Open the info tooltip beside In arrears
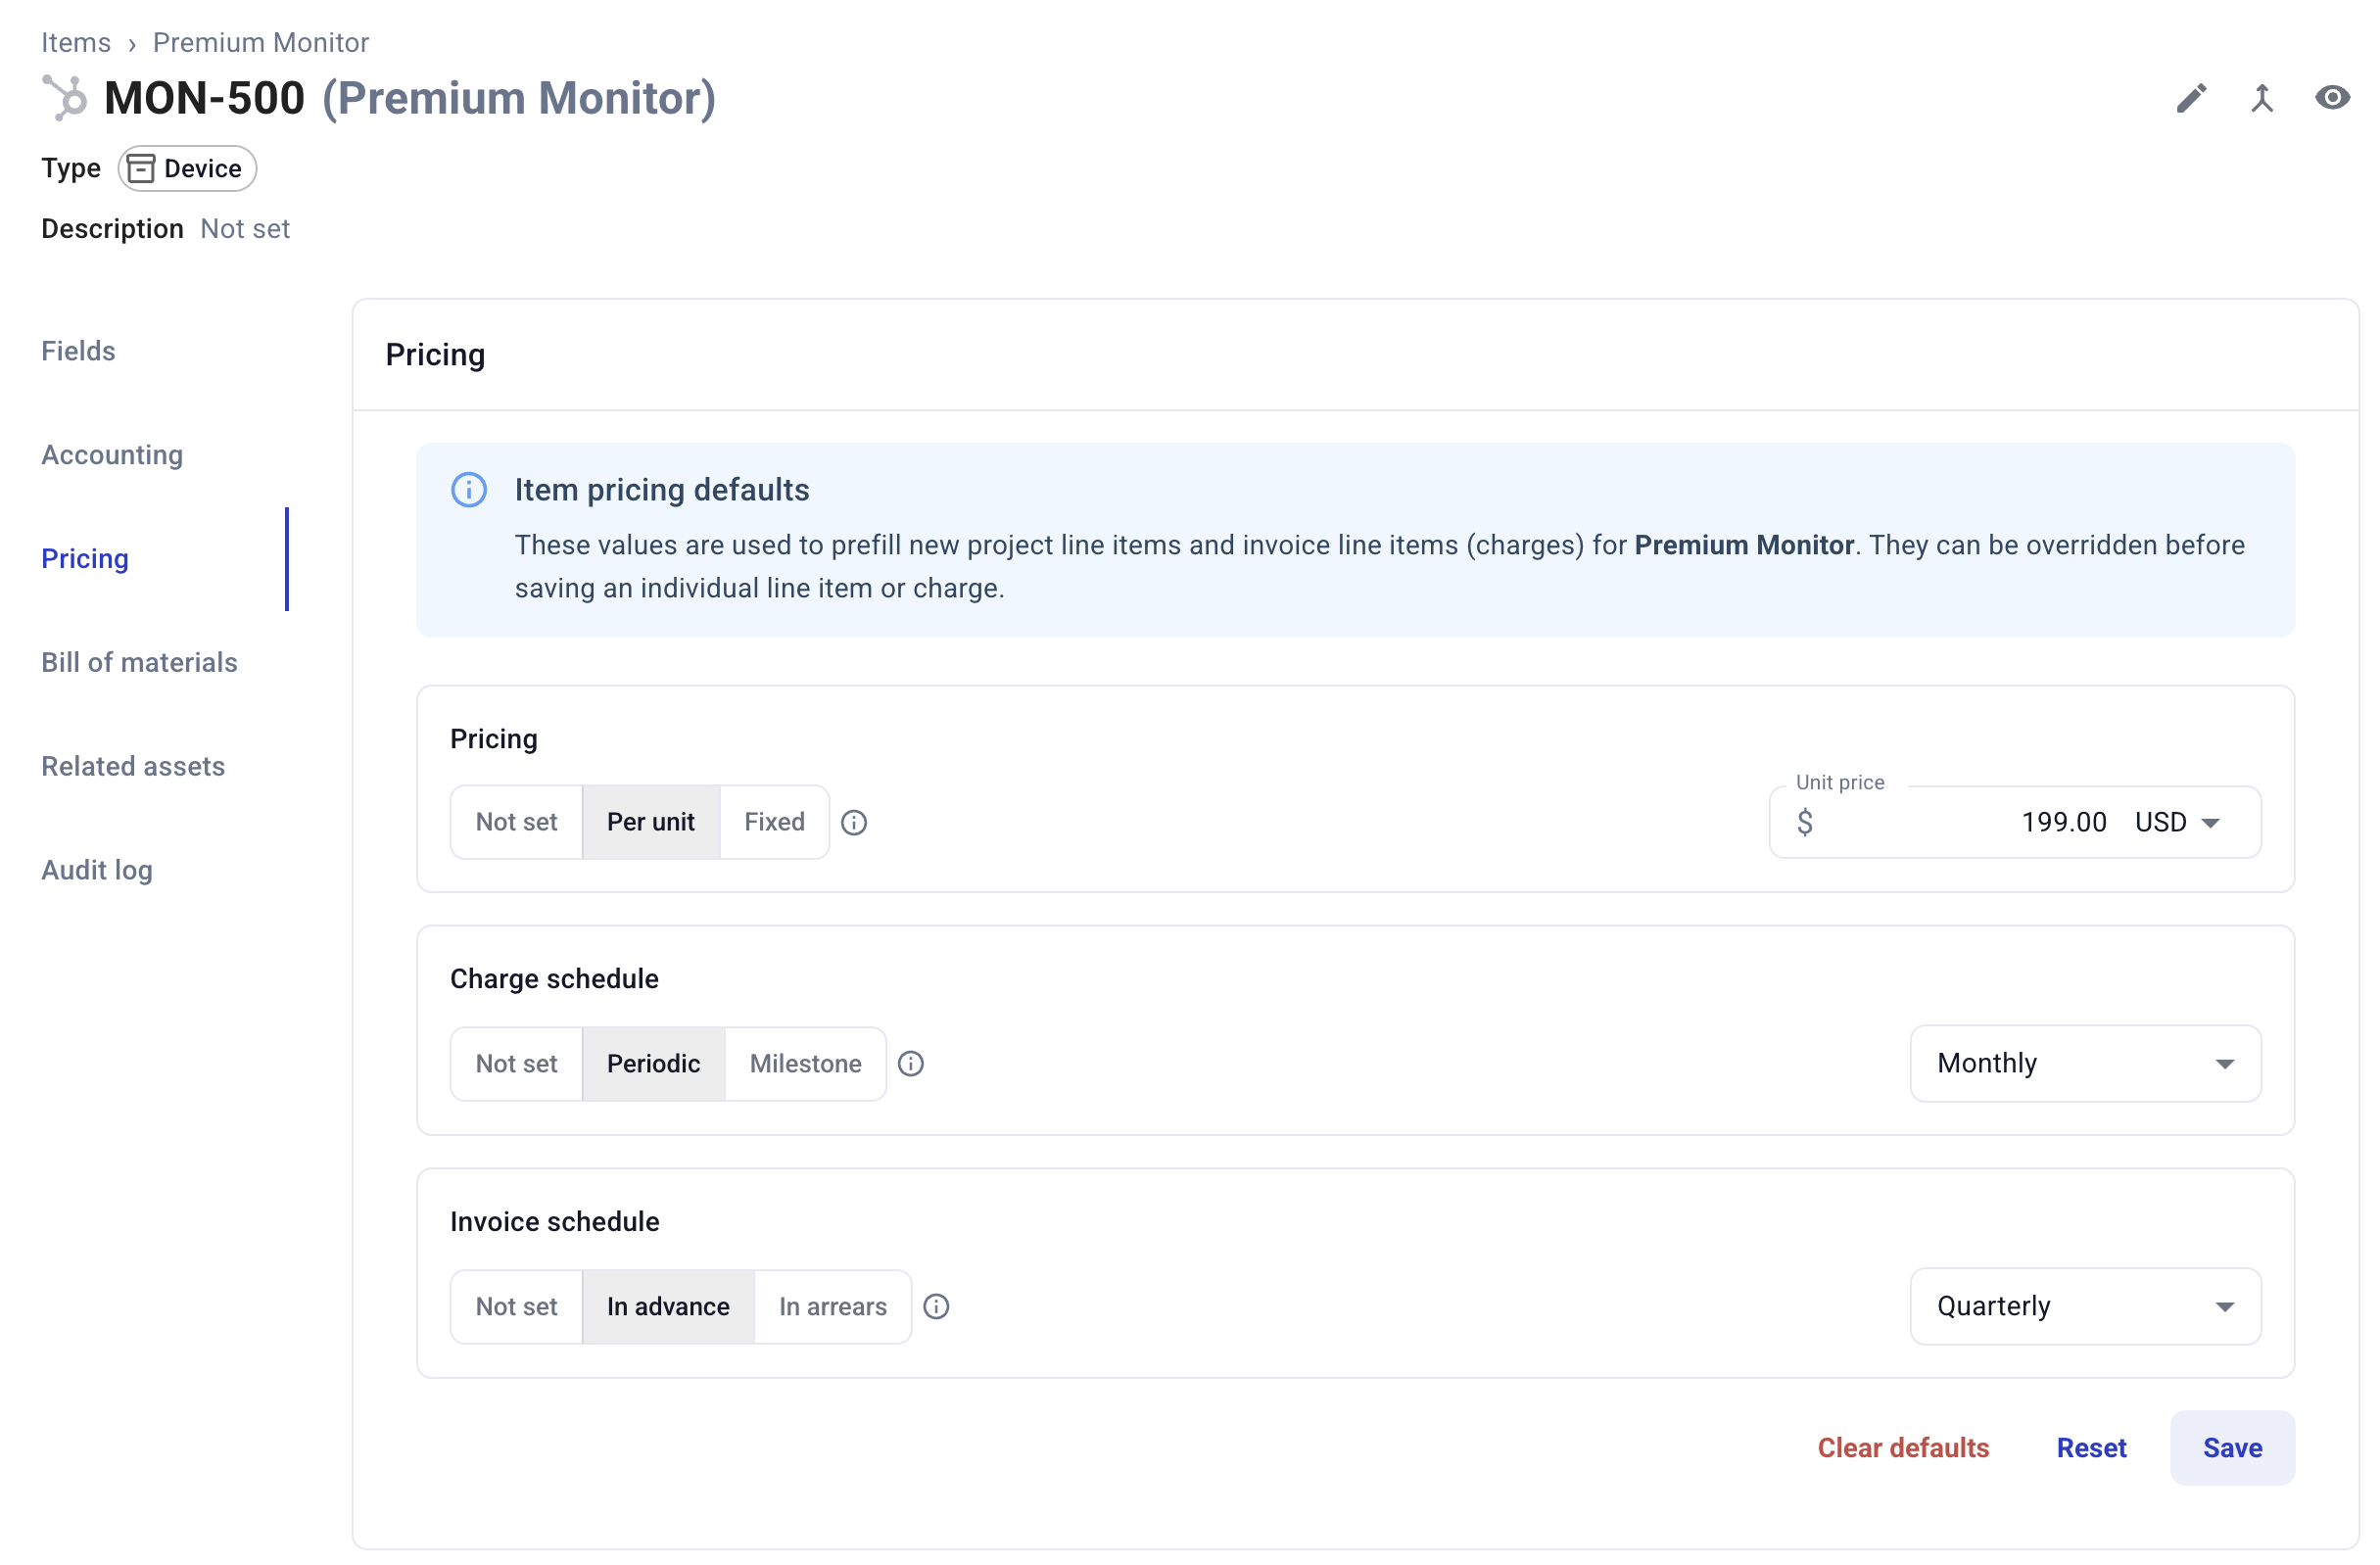This screenshot has height=1565, width=2380. 936,1307
